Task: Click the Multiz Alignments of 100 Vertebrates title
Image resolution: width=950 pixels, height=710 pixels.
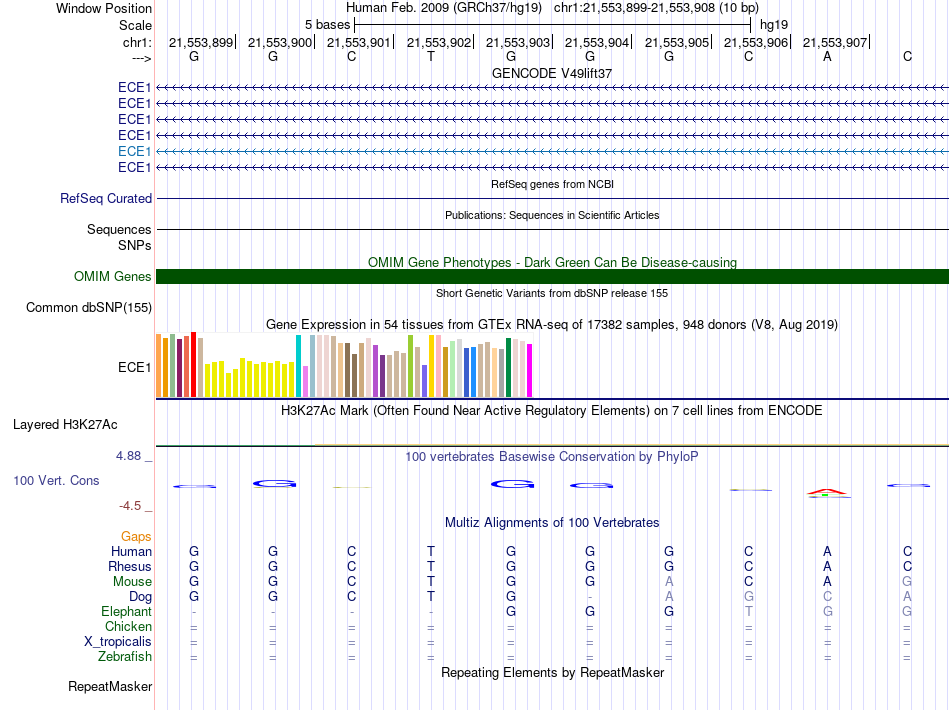Action: 552,523
